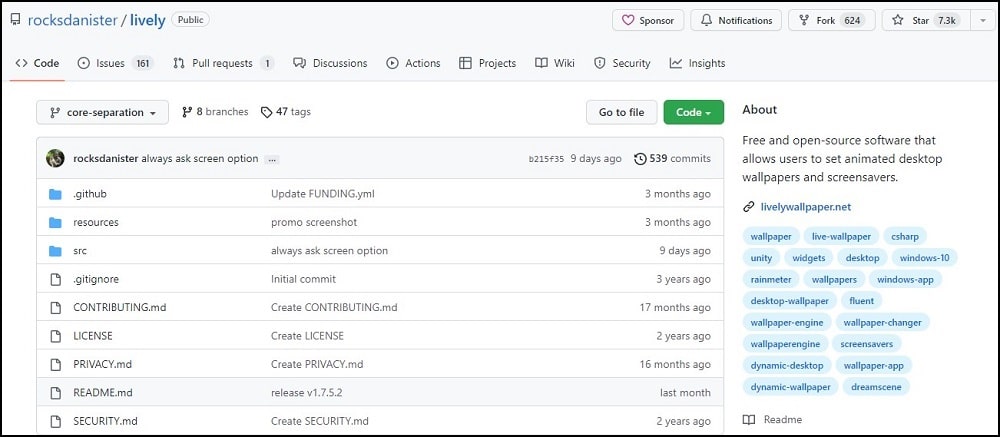Open the Readme link in About

click(773, 419)
